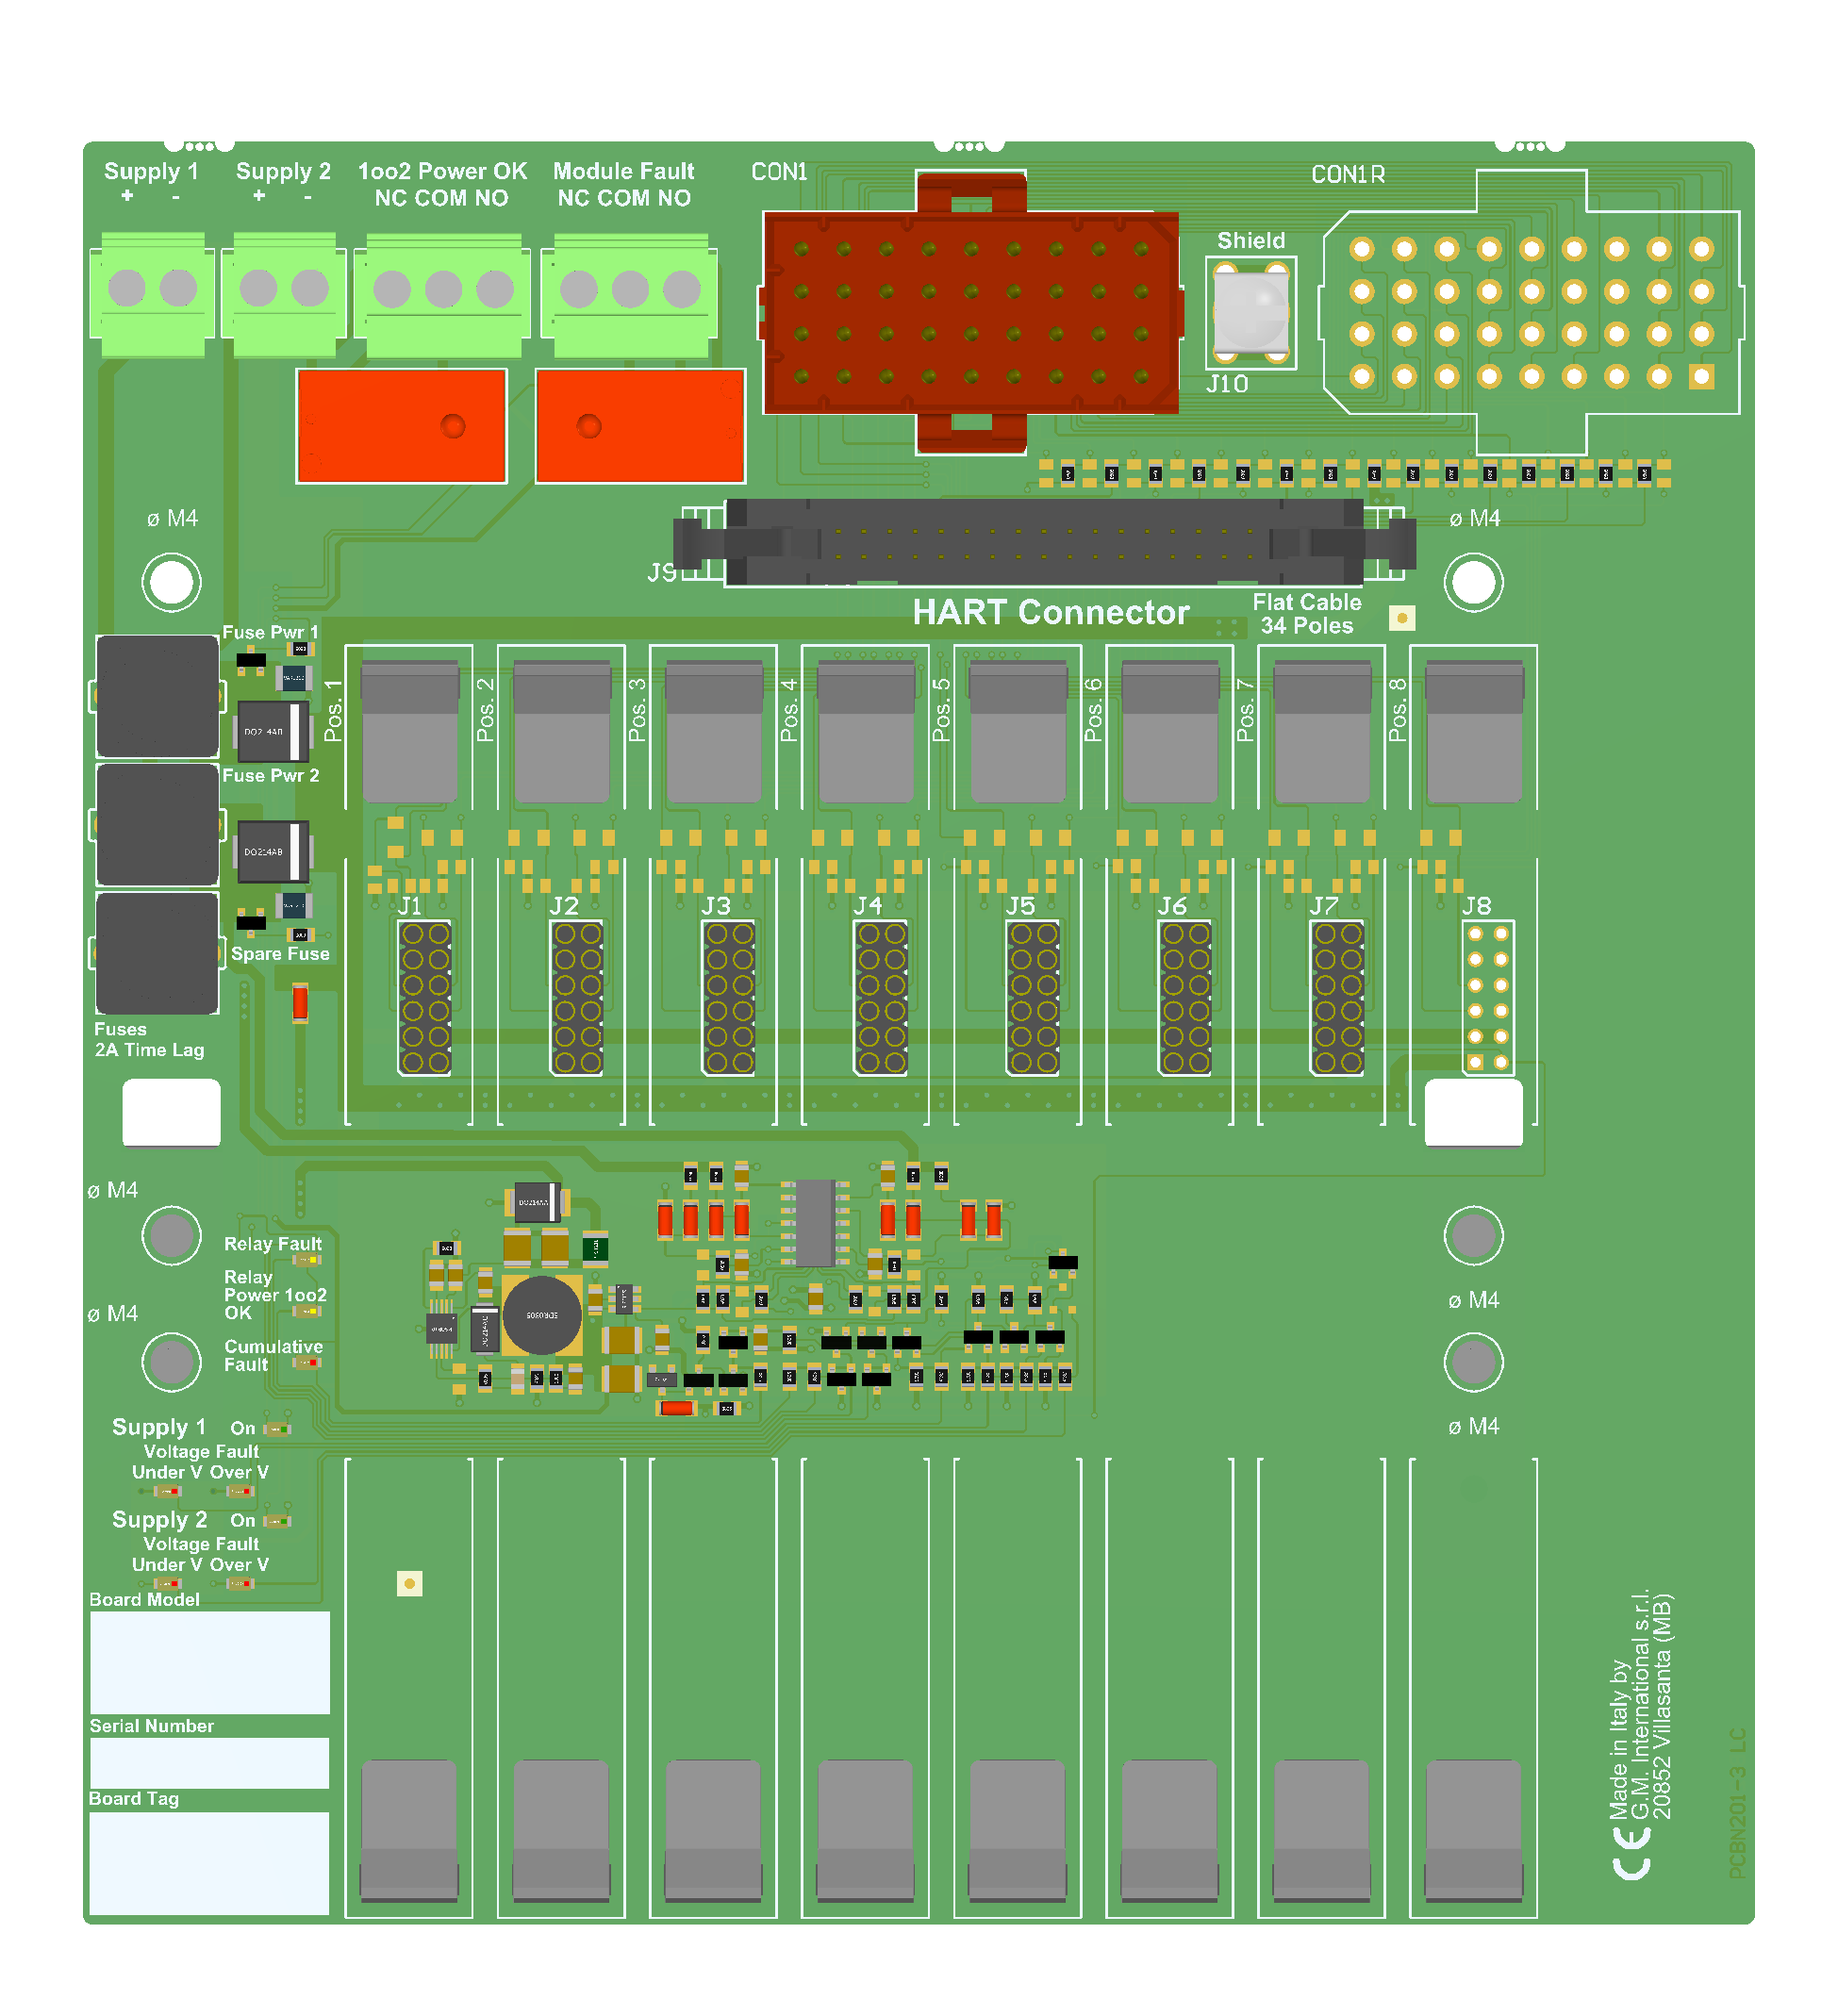Select the Spare Fuse black holder
1838x2016 pixels.
157,953
